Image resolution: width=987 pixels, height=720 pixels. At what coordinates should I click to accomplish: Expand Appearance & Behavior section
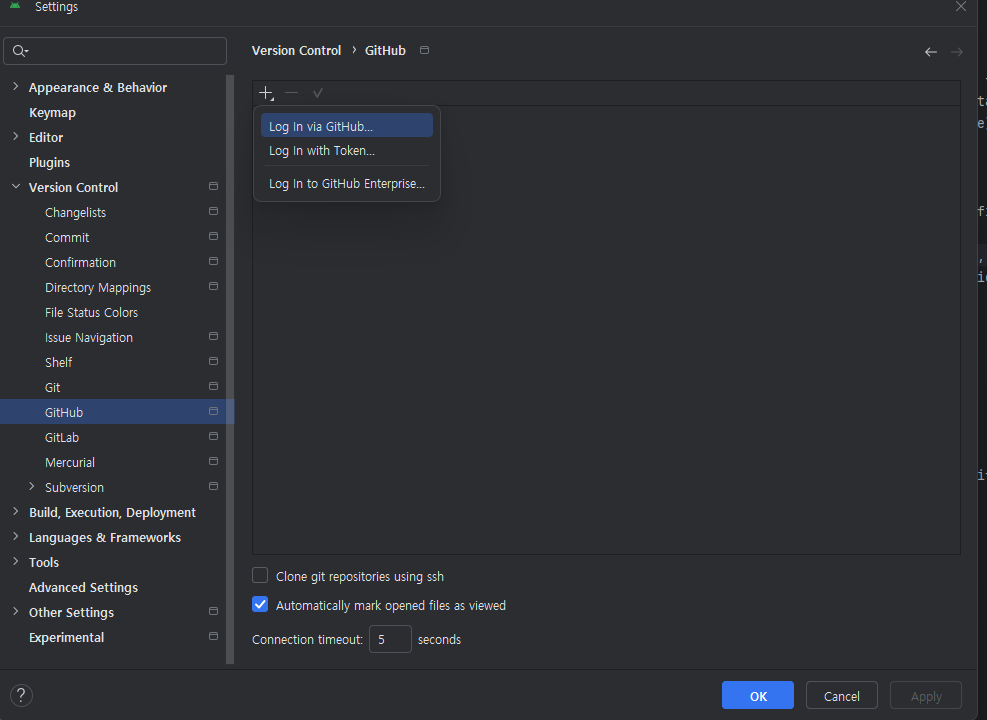coord(16,87)
